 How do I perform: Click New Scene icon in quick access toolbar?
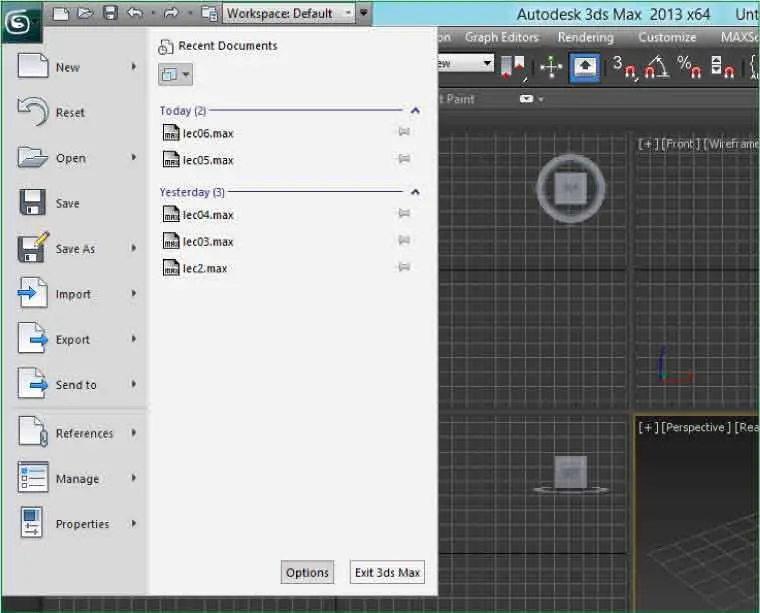[x=61, y=13]
